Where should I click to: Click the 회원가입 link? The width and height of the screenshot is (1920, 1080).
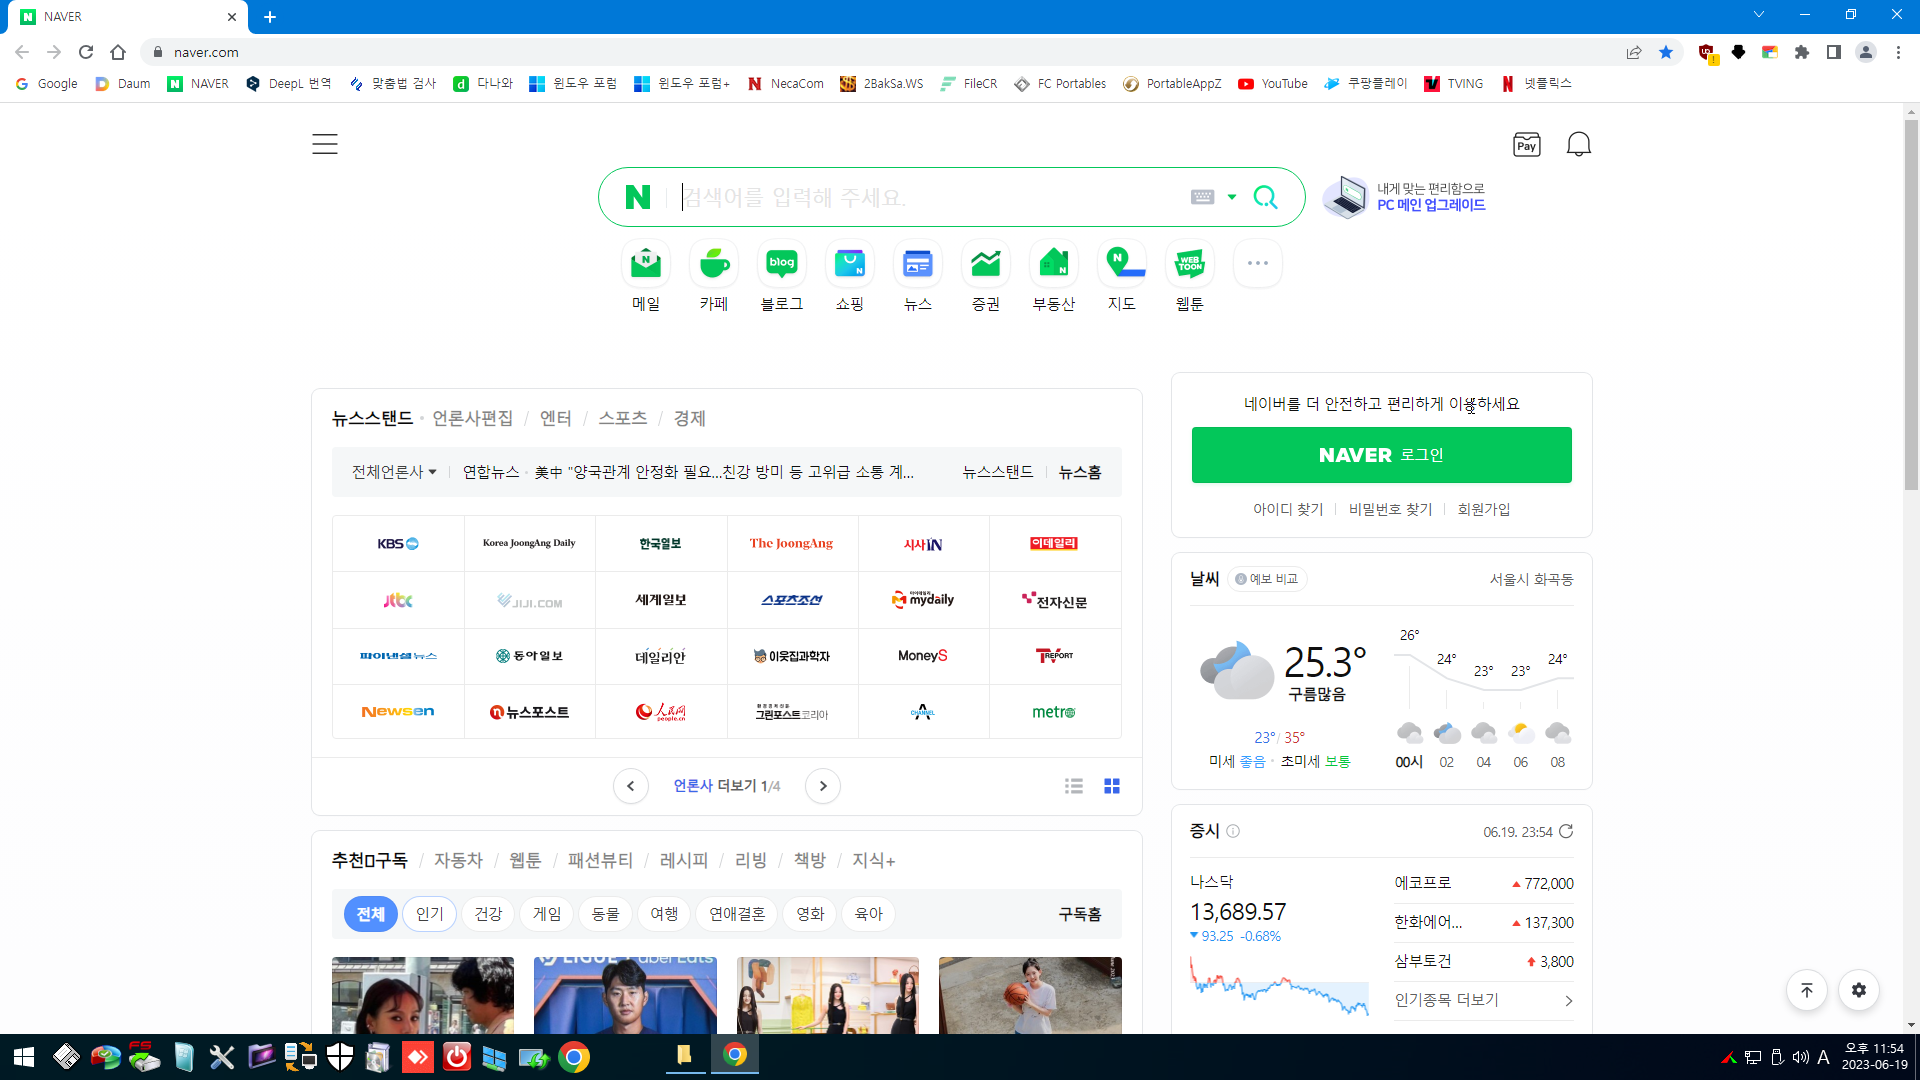[x=1484, y=509]
